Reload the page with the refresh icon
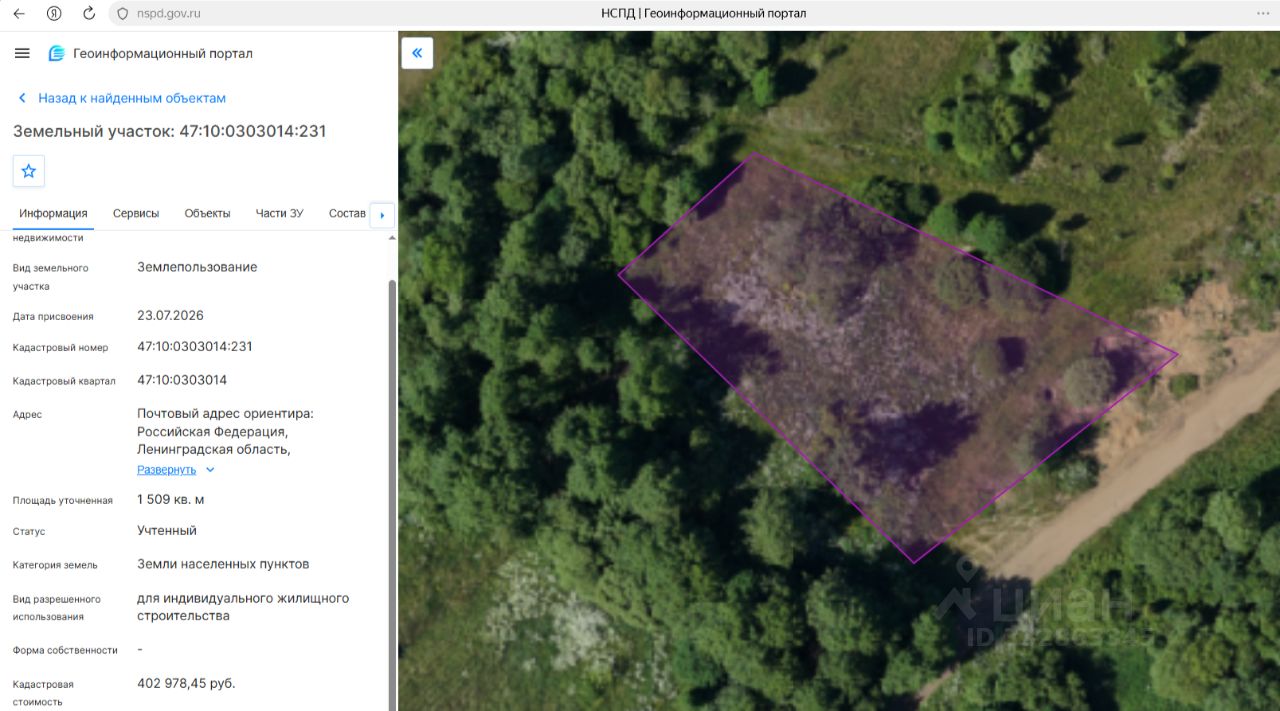The image size is (1280, 711). click(89, 13)
